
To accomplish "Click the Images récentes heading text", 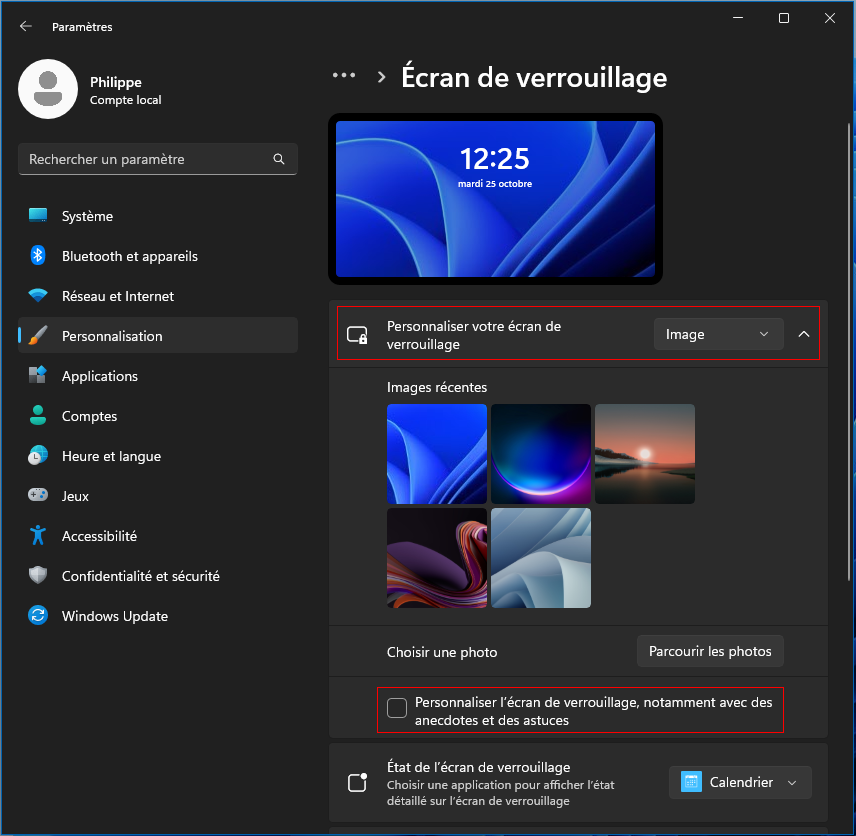I will pos(437,387).
